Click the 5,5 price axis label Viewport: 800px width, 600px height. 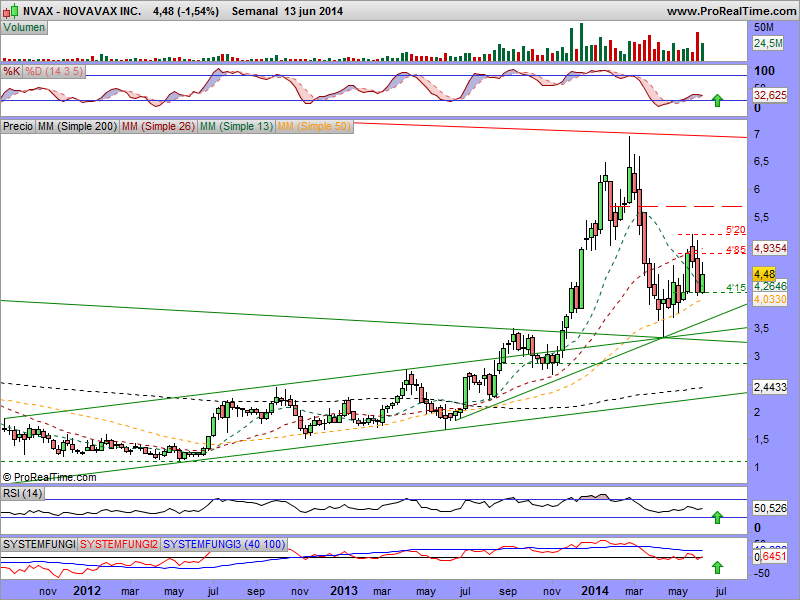coord(762,217)
